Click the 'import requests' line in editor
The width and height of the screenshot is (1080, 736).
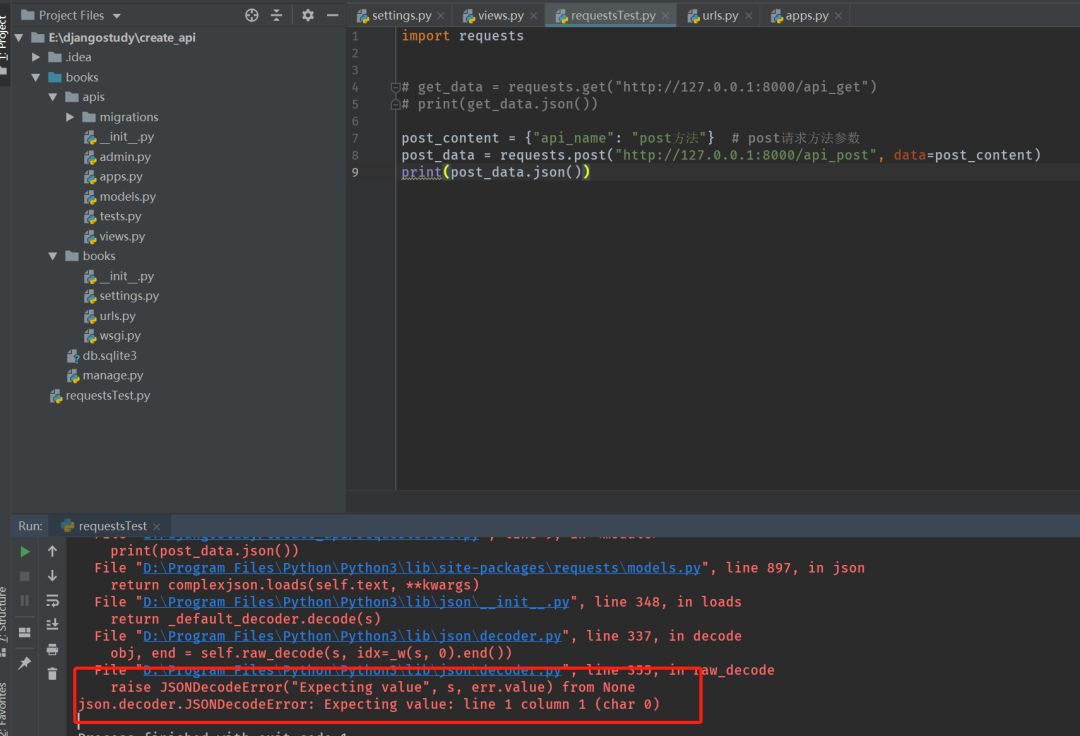pyautogui.click(x=463, y=36)
